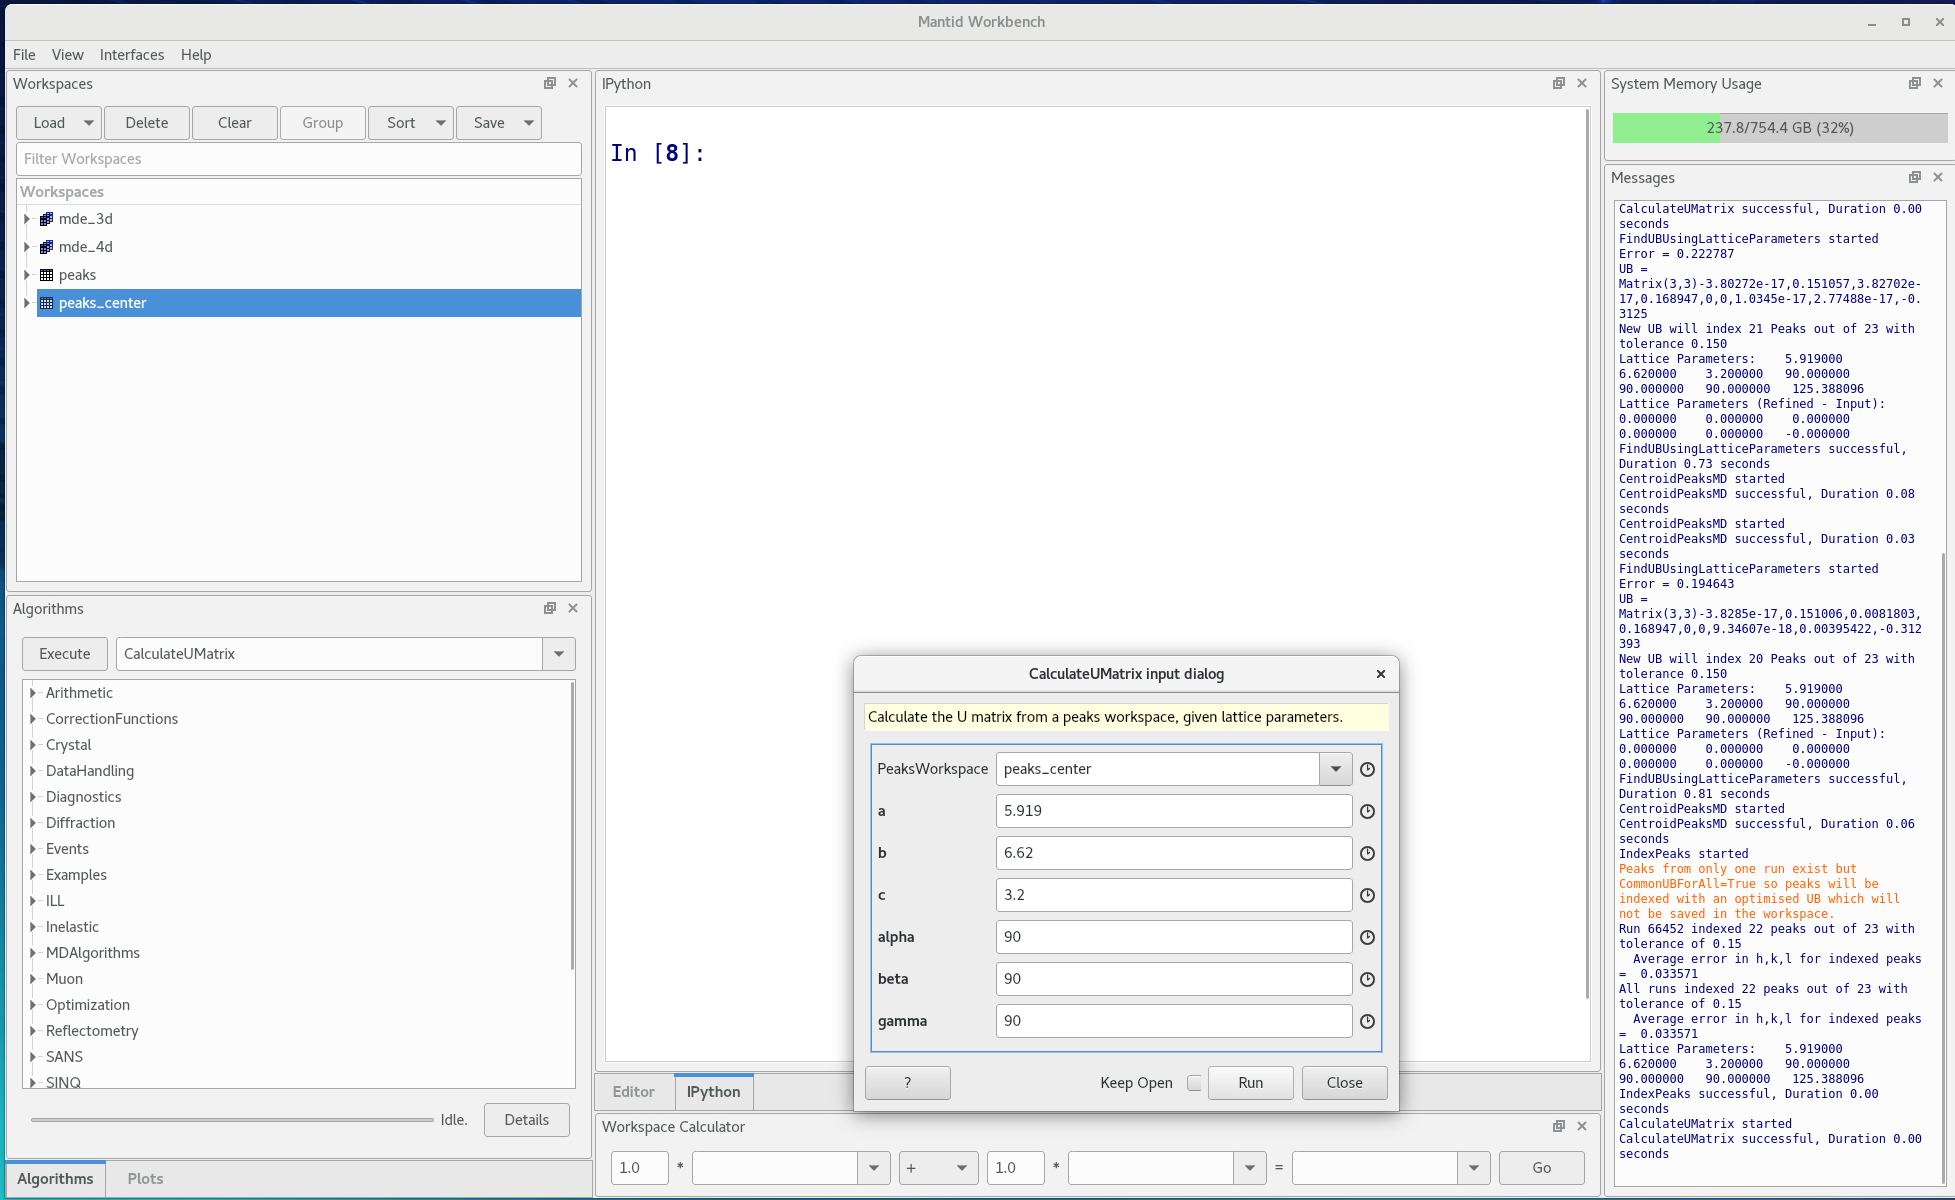Click the history icon beside gamma field
Viewport: 1955px width, 1200px height.
coord(1367,1021)
